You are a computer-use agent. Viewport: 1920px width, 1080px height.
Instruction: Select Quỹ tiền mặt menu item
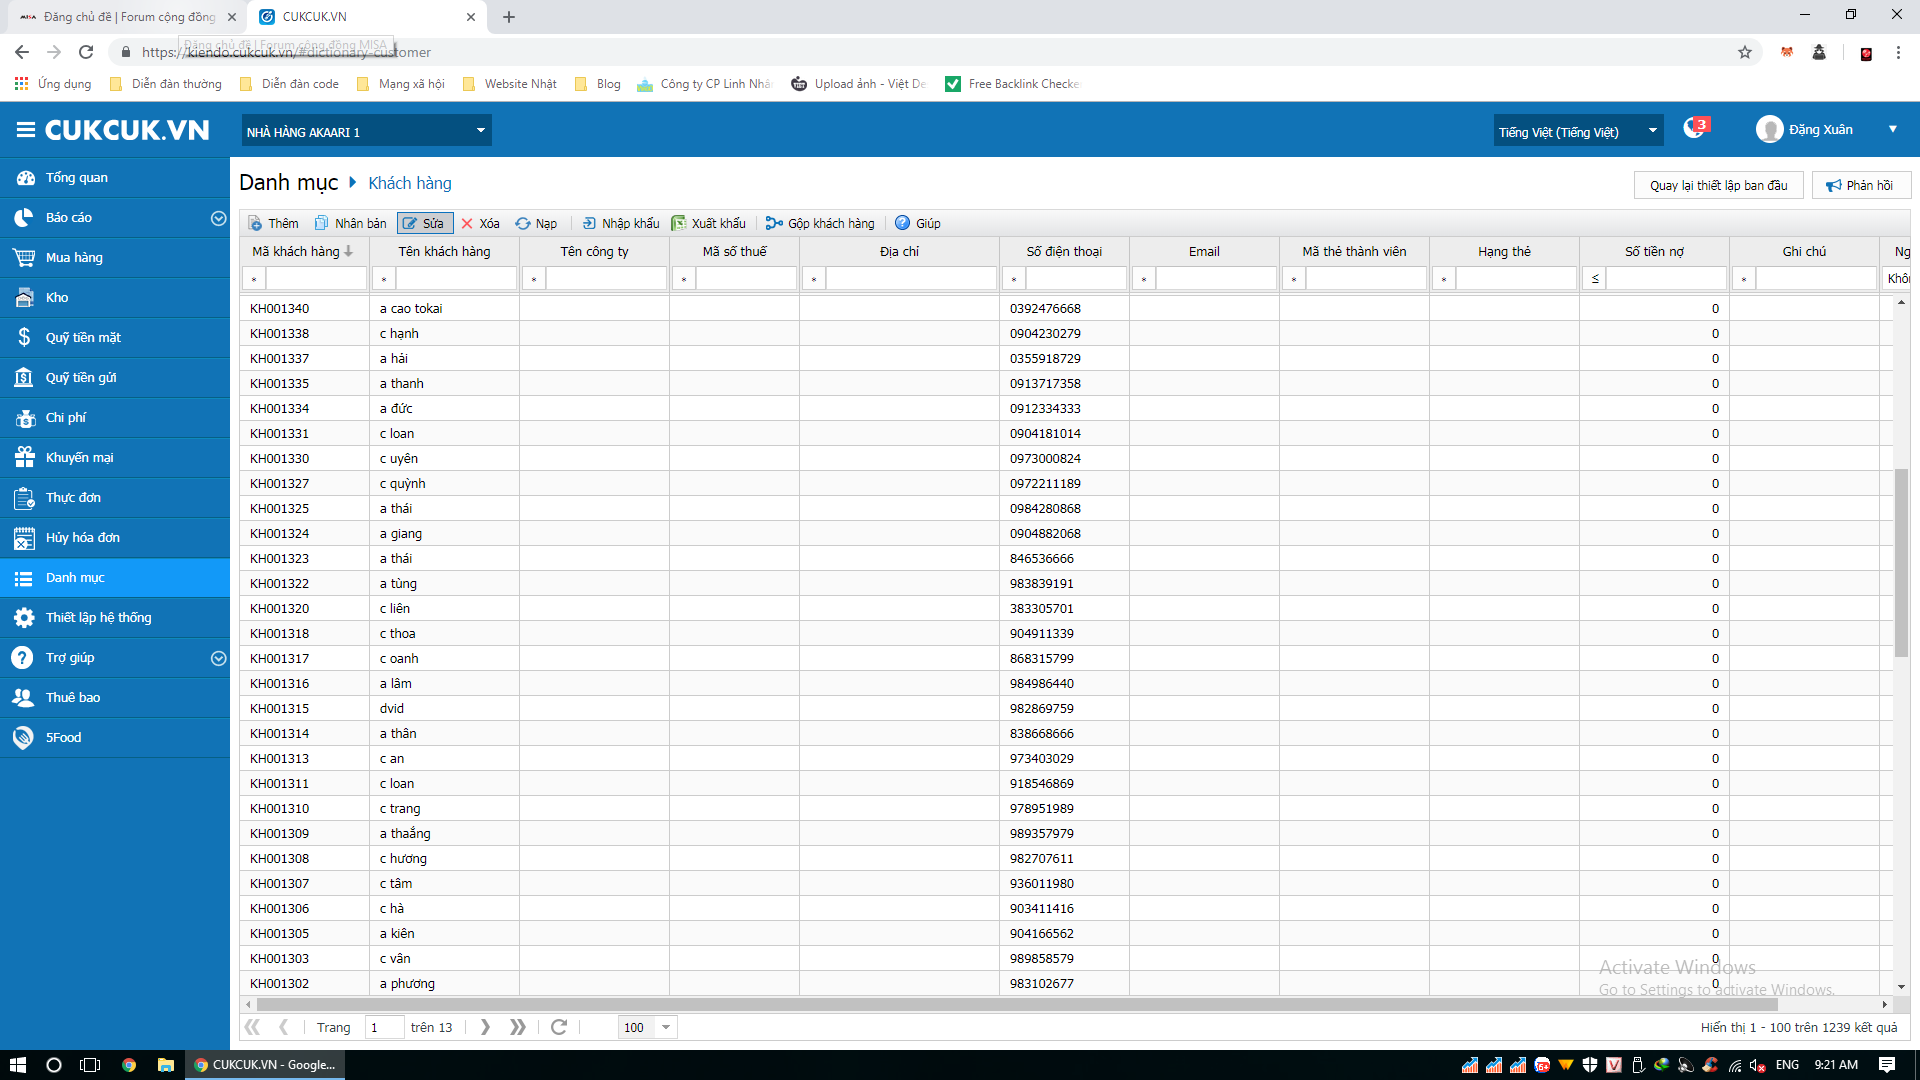(83, 337)
